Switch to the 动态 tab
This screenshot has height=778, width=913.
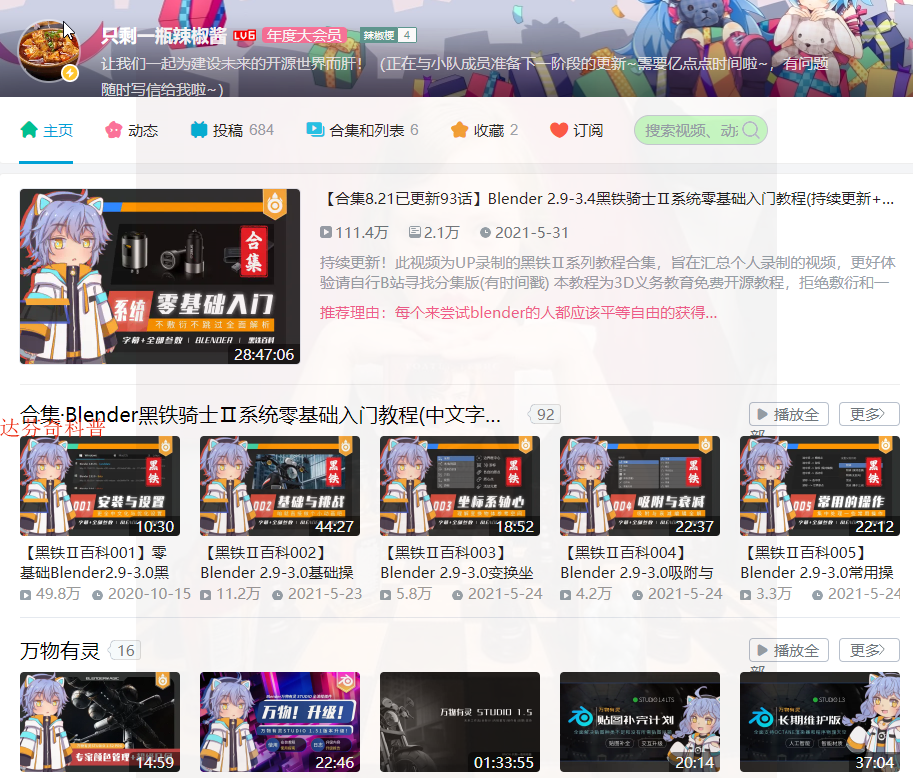pos(132,130)
